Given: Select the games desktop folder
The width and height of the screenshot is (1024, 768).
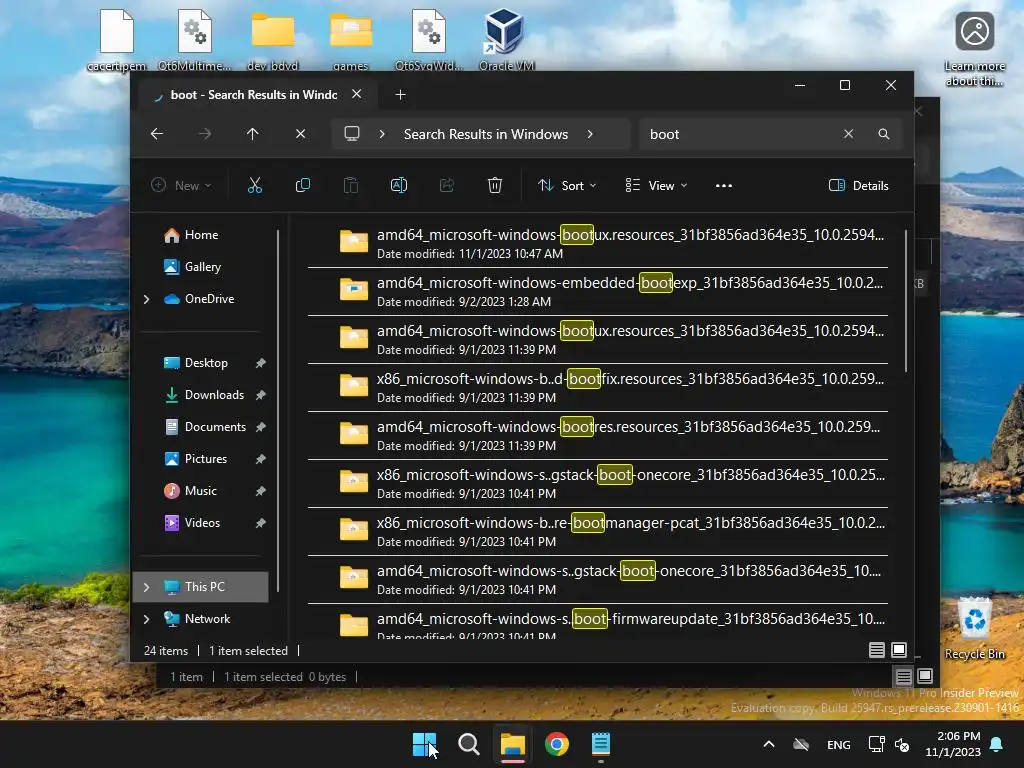Looking at the screenshot, I should click(351, 39).
